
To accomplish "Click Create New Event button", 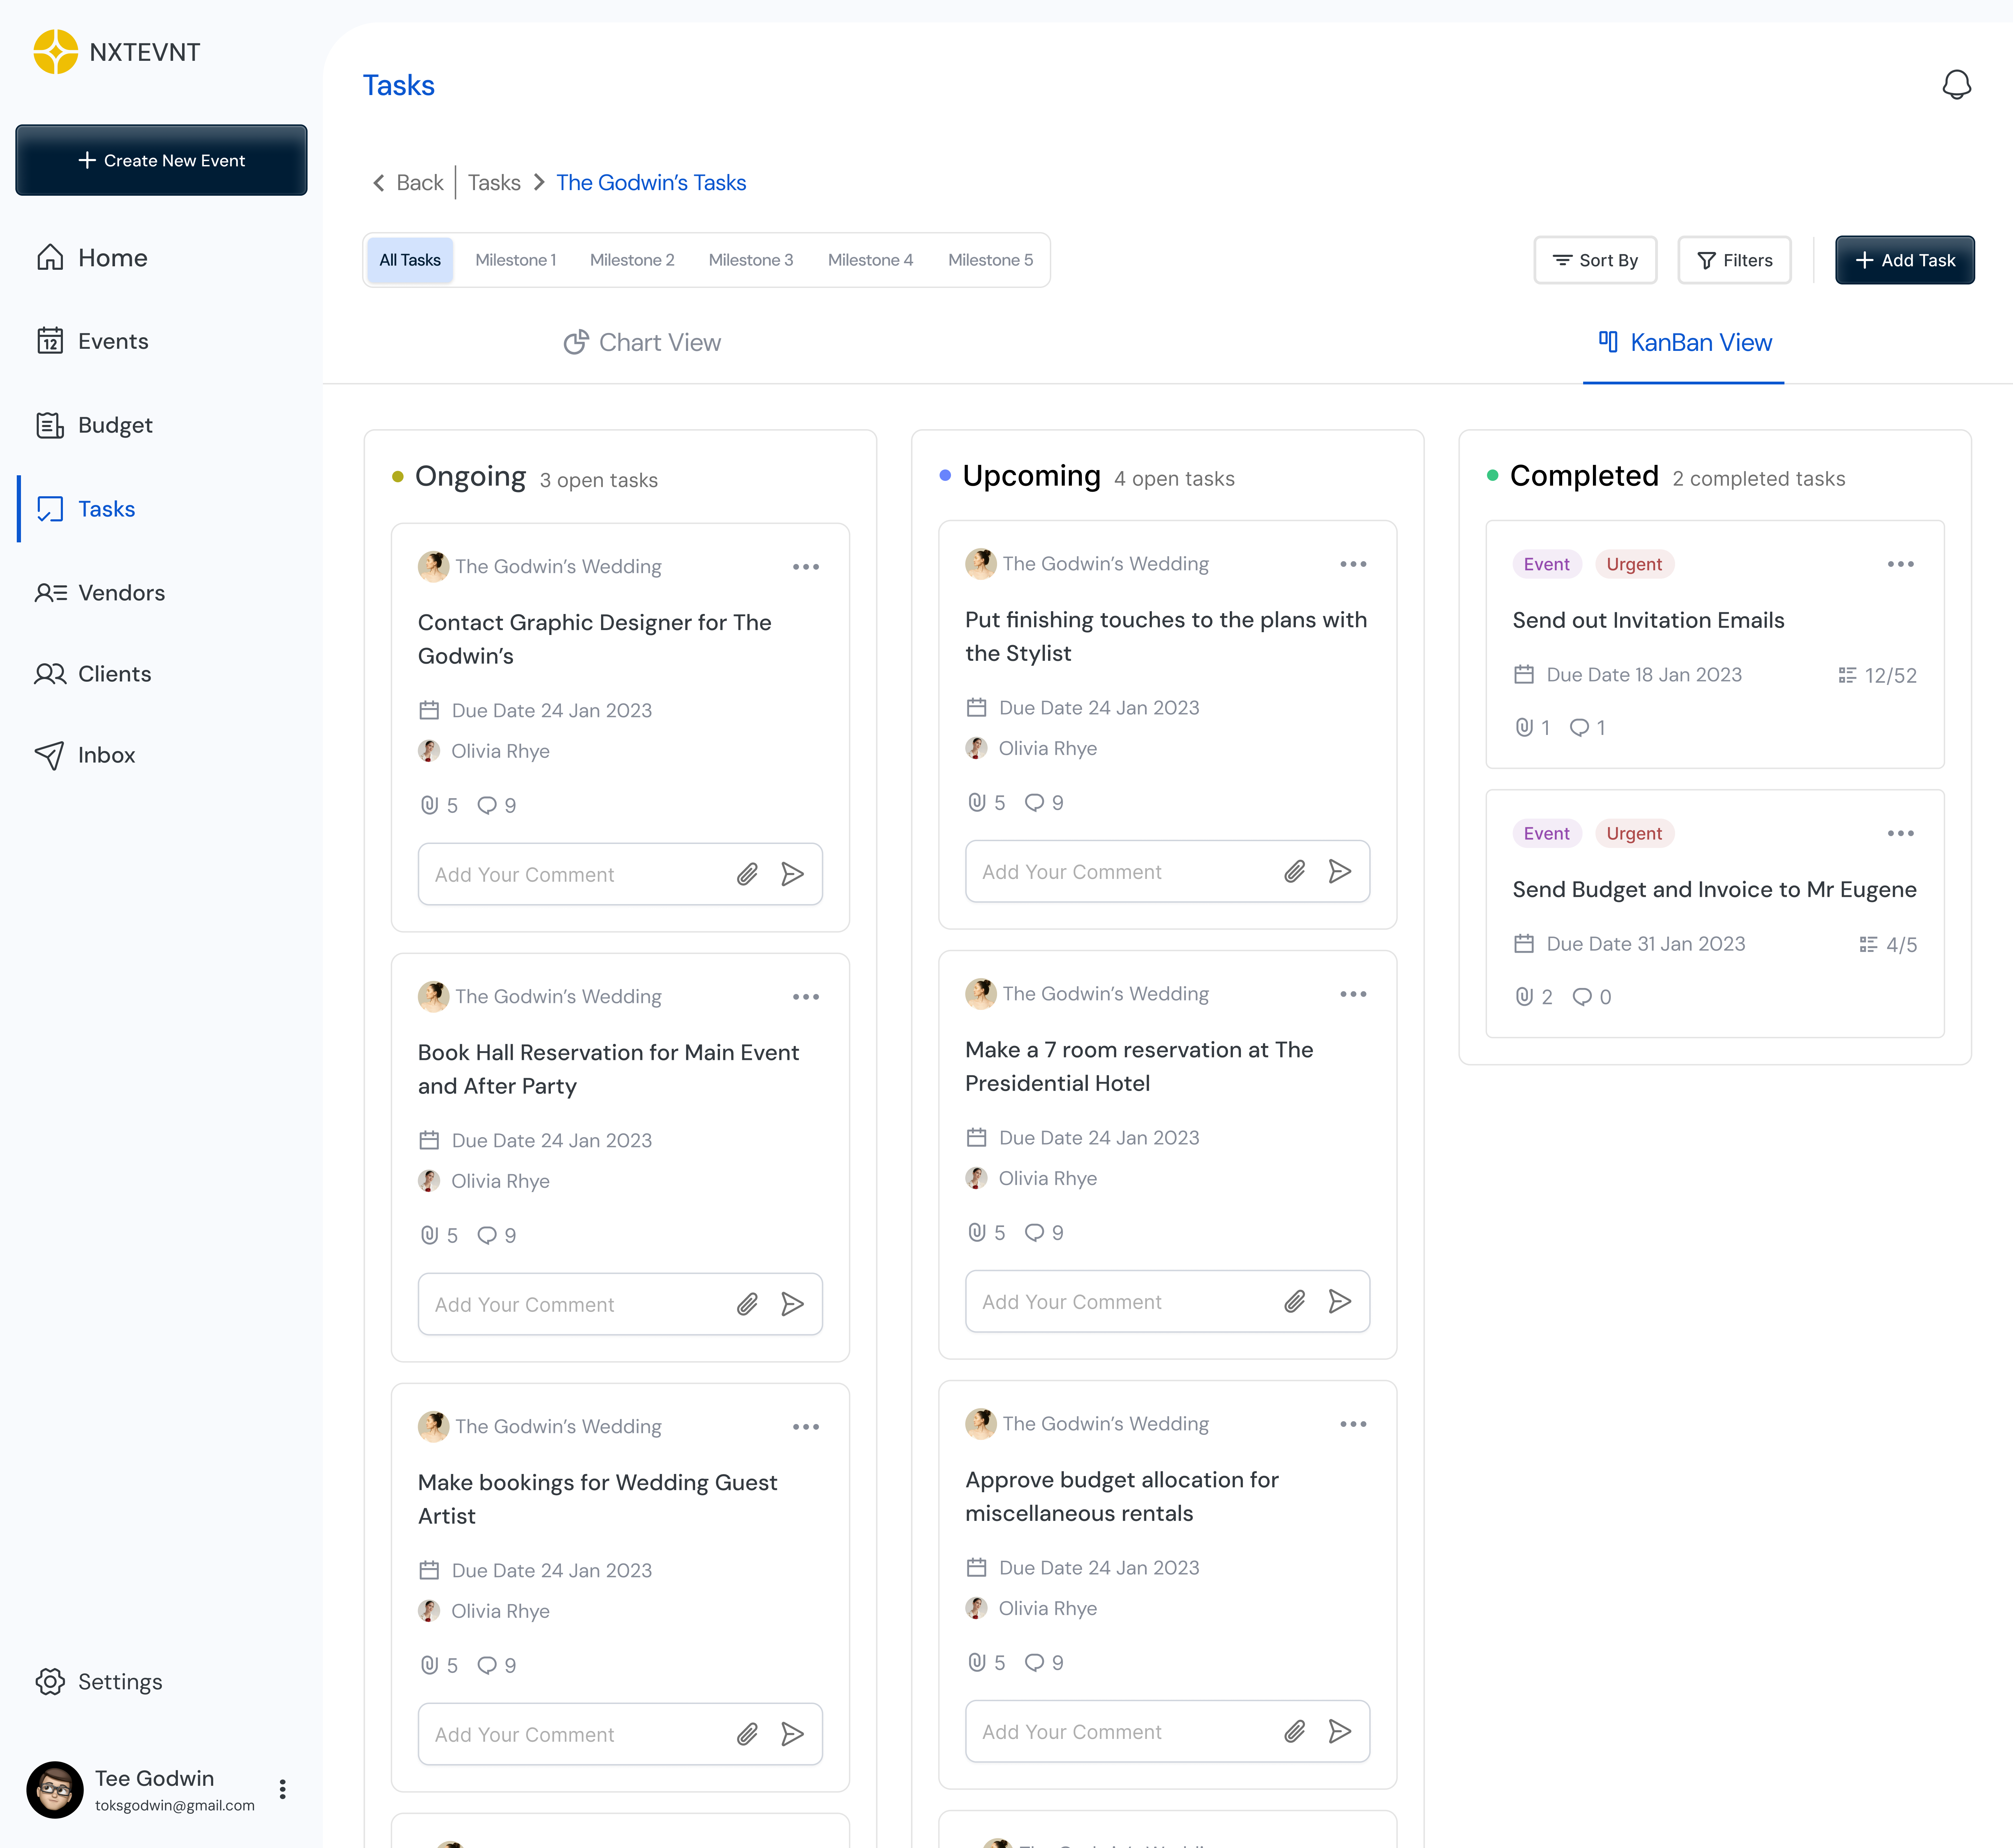I will [161, 160].
